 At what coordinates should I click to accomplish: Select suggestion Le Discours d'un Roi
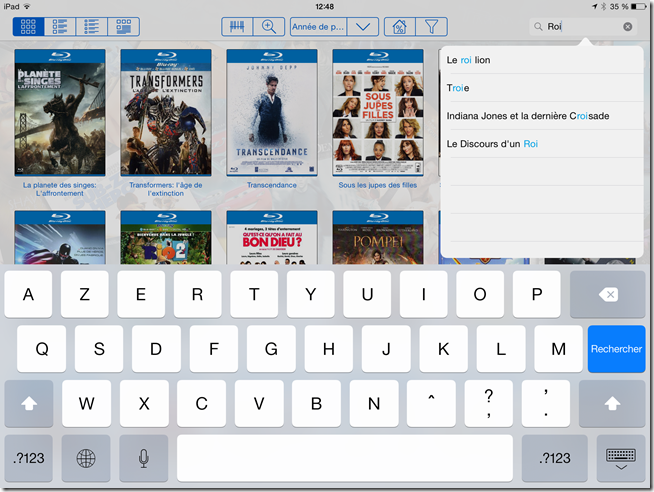[541, 144]
